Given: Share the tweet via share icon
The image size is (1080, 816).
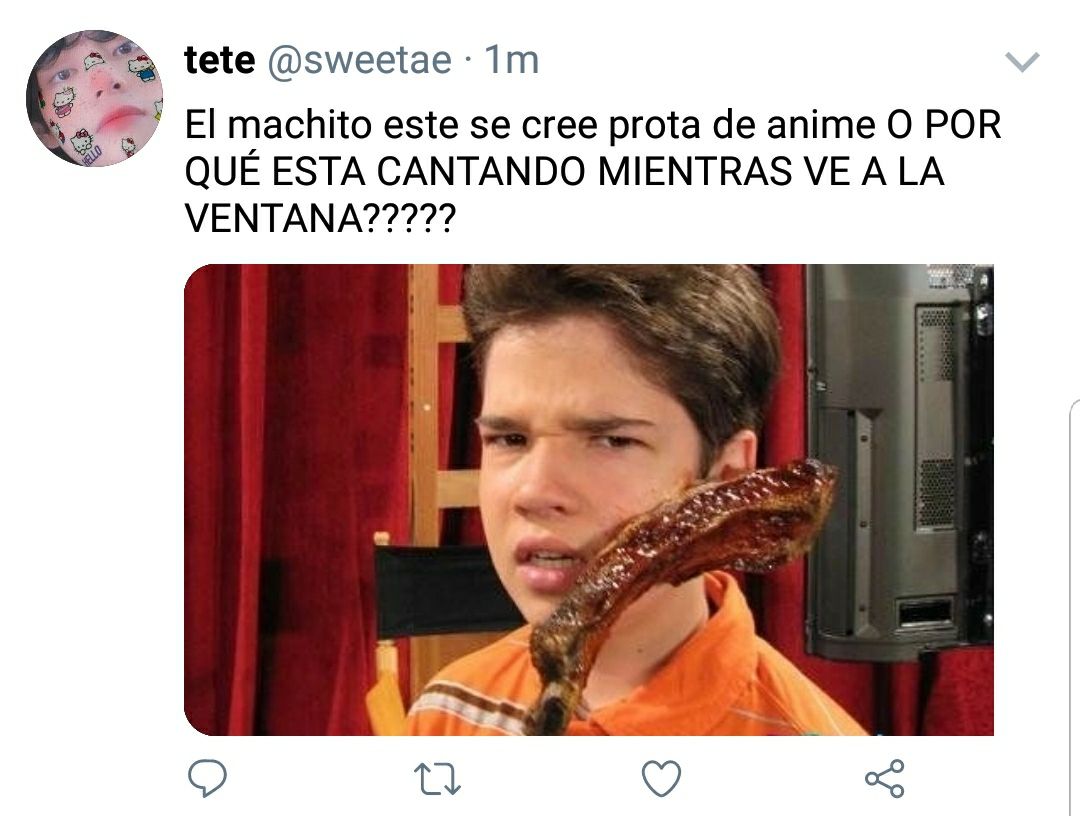Looking at the screenshot, I should [885, 778].
